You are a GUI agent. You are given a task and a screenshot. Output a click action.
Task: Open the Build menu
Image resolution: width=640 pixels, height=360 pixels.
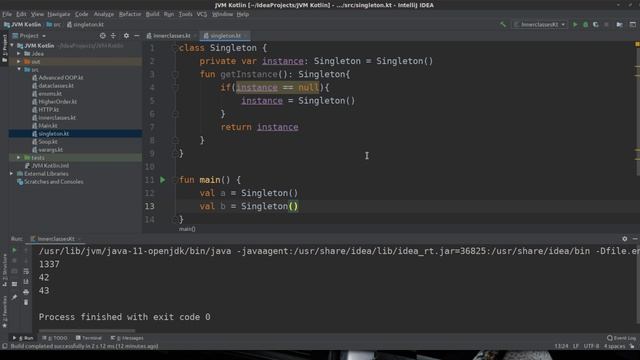click(153, 14)
